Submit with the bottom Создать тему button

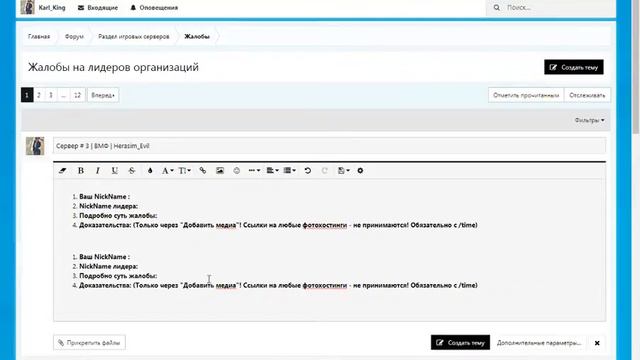460,342
